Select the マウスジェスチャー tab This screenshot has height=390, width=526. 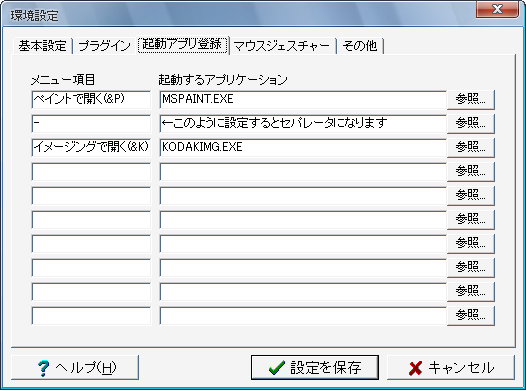click(x=282, y=46)
